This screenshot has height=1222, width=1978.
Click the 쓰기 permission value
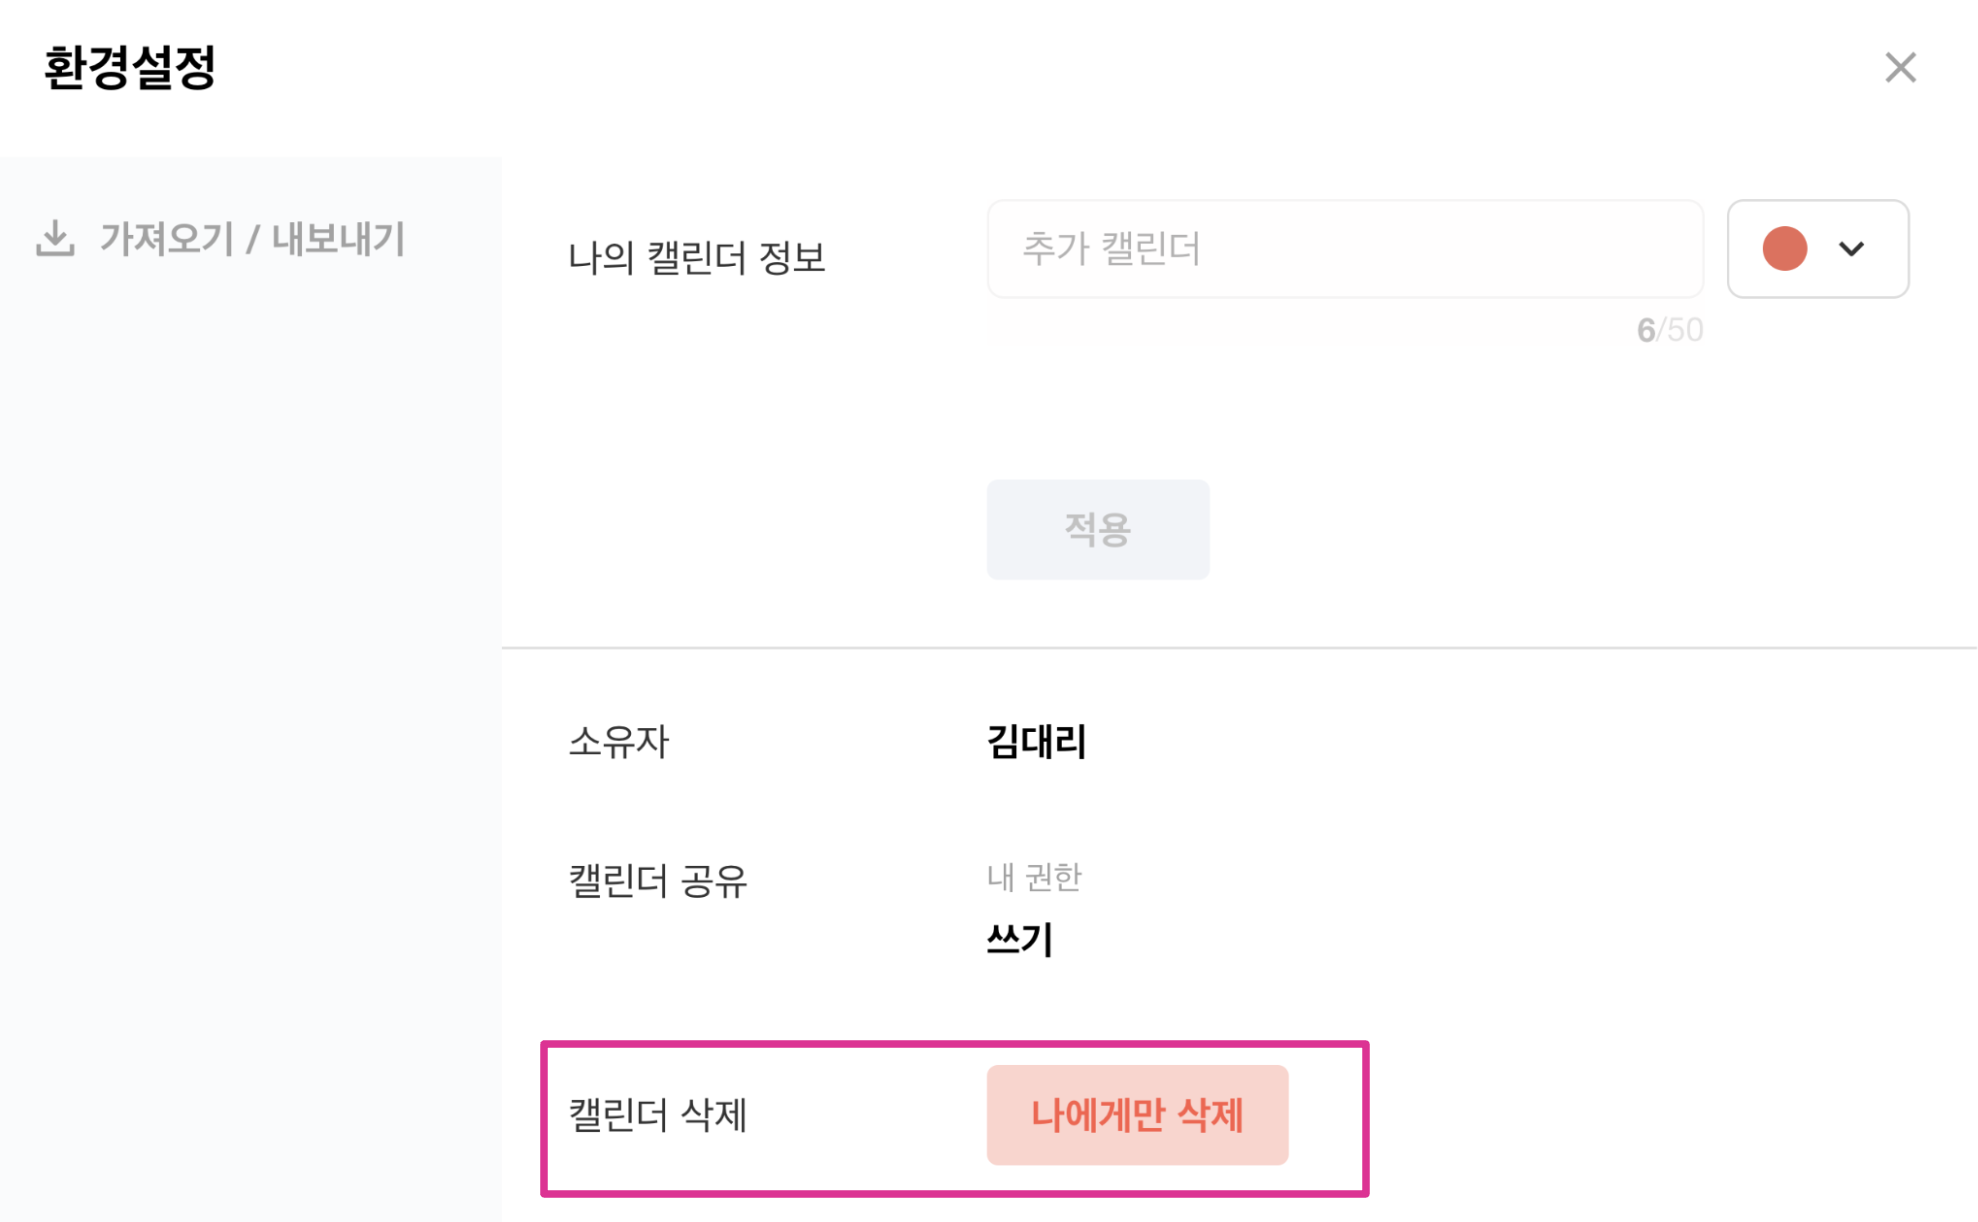[1019, 939]
